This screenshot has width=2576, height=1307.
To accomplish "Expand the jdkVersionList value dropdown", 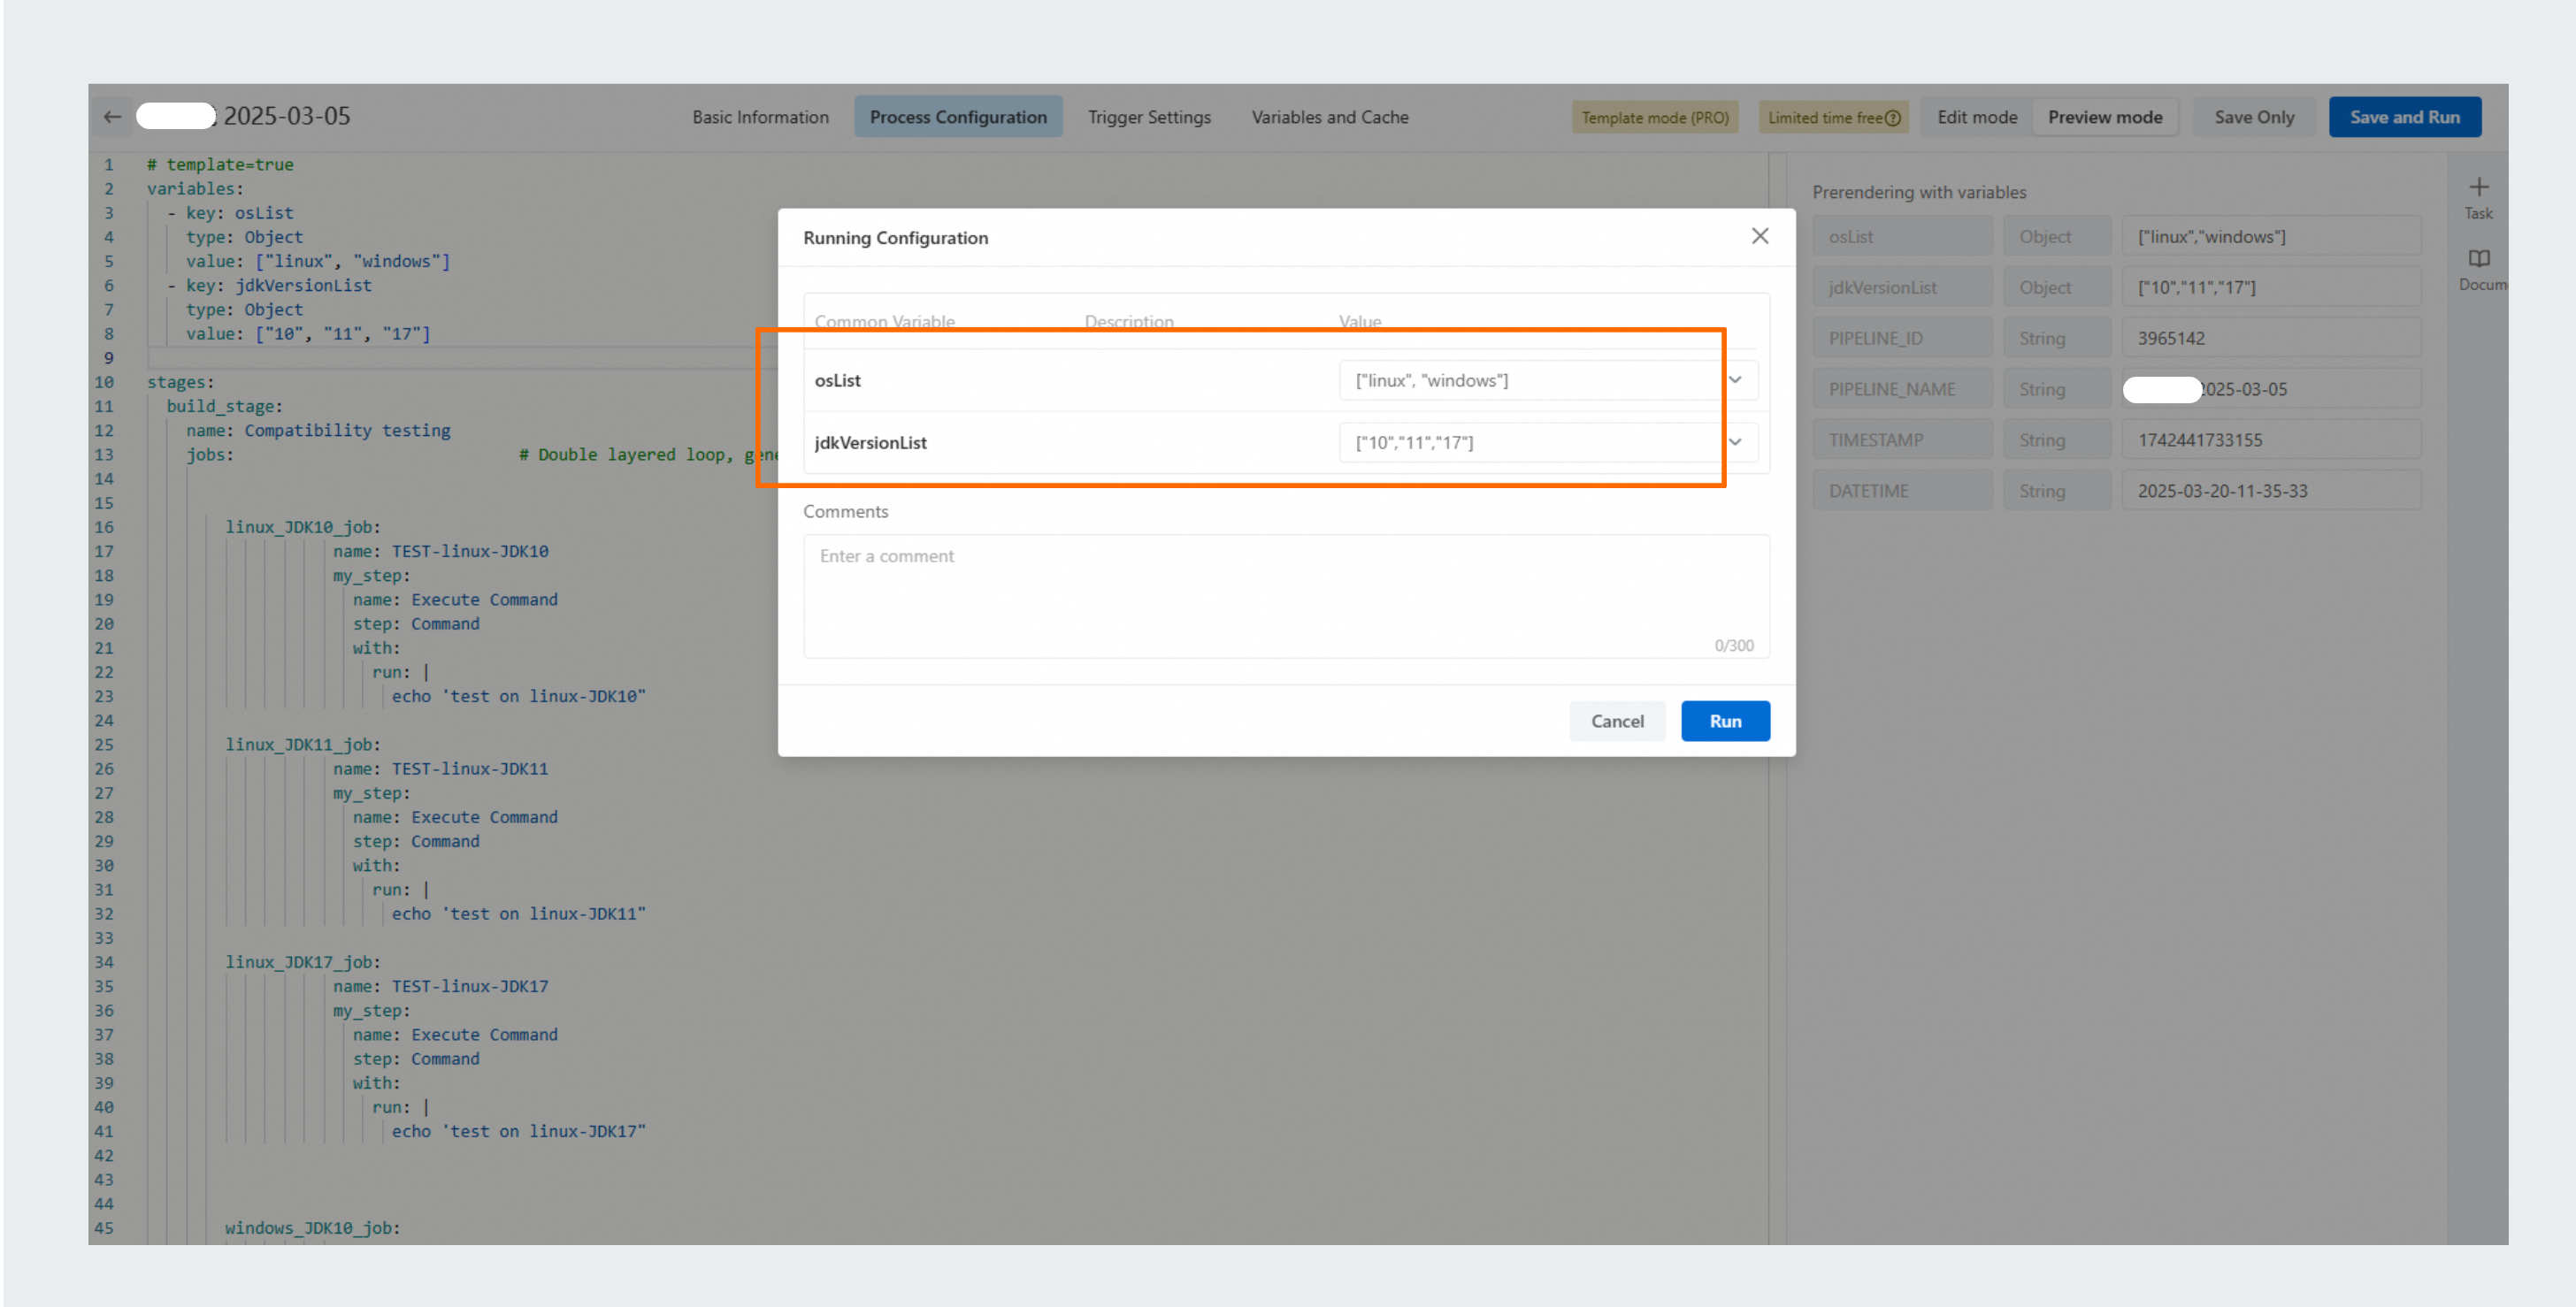I will (1735, 442).
